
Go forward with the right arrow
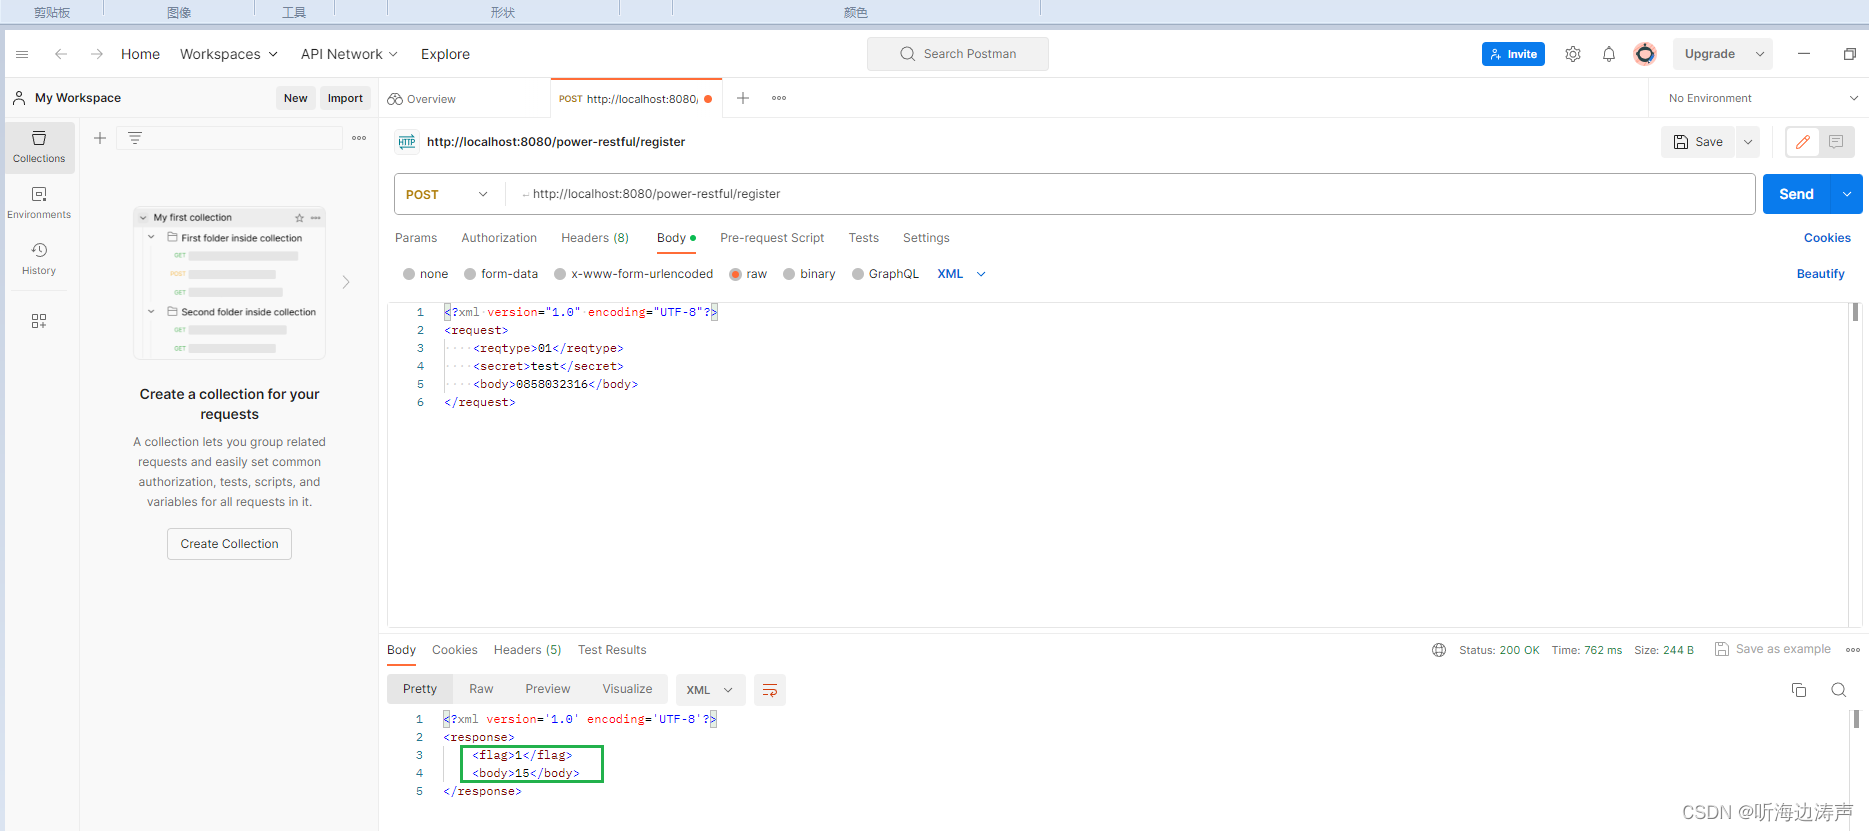coord(97,54)
